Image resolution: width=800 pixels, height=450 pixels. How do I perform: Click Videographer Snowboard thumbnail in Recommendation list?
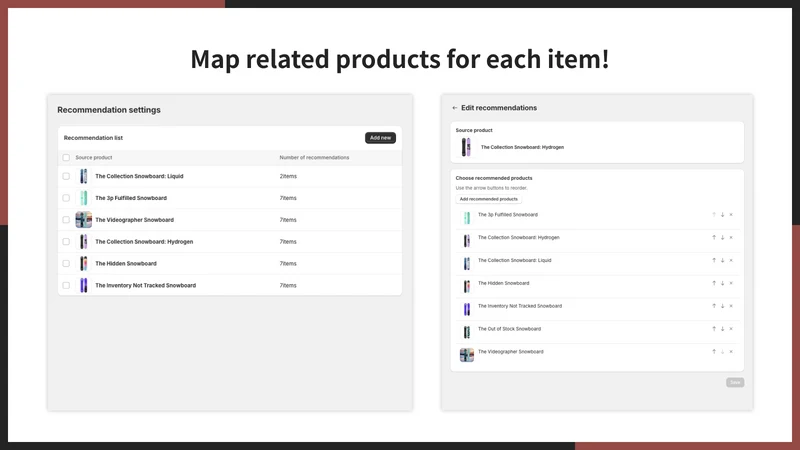pyautogui.click(x=84, y=220)
